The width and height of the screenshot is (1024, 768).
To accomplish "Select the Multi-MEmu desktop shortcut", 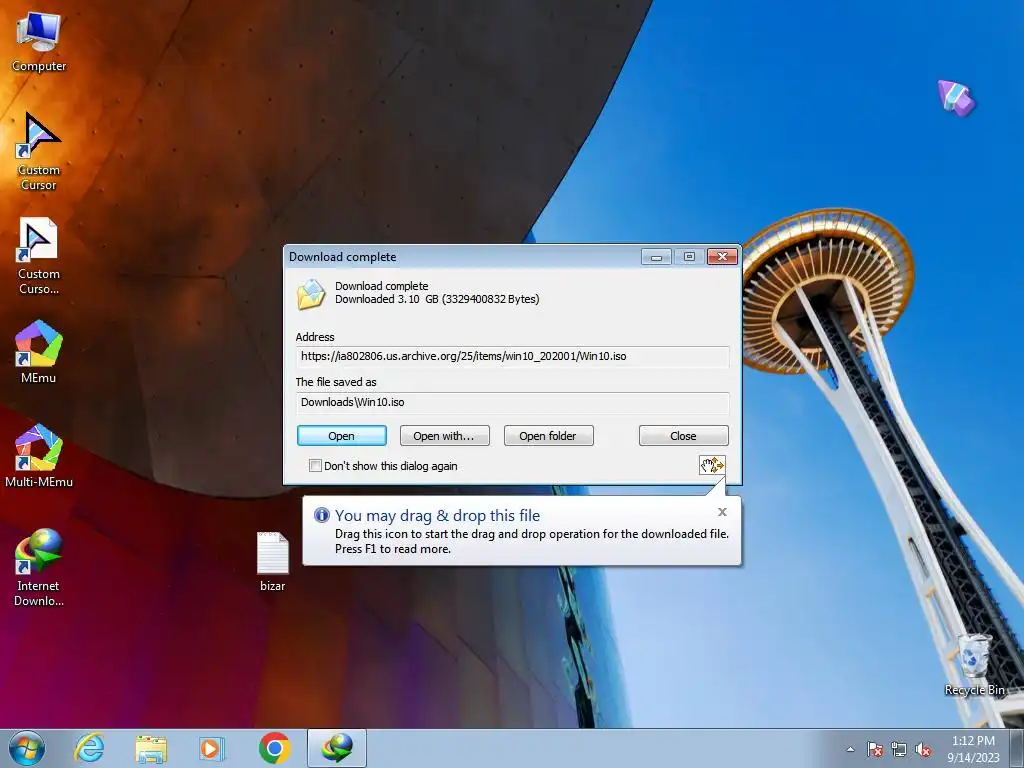I will [39, 456].
